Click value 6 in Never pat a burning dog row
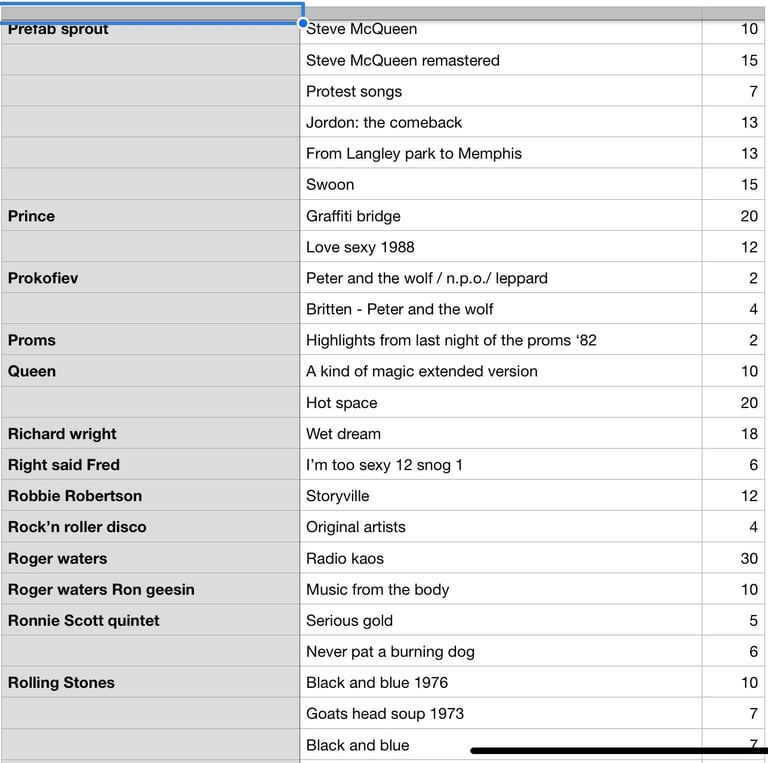The width and height of the screenshot is (768, 763). tap(733, 651)
